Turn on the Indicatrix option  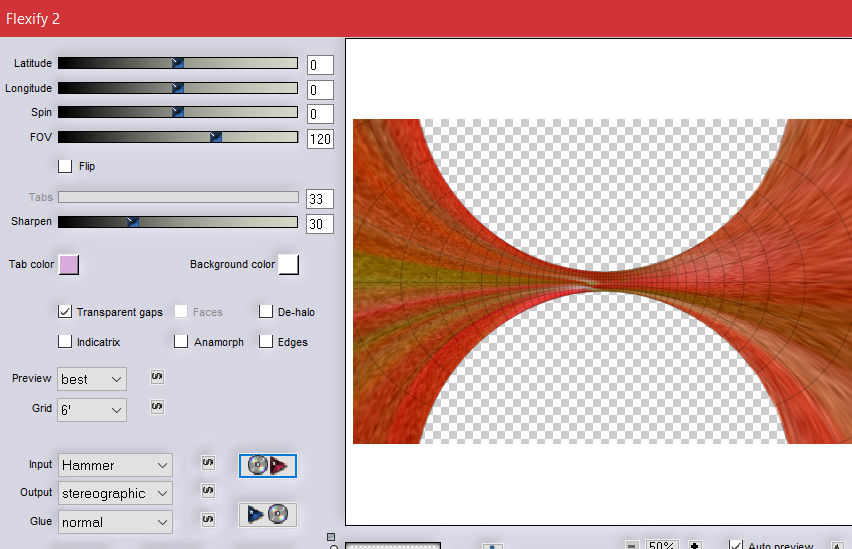click(x=65, y=341)
